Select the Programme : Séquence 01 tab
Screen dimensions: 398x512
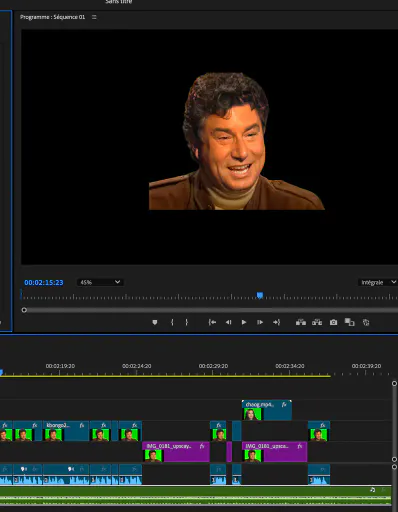[52, 17]
